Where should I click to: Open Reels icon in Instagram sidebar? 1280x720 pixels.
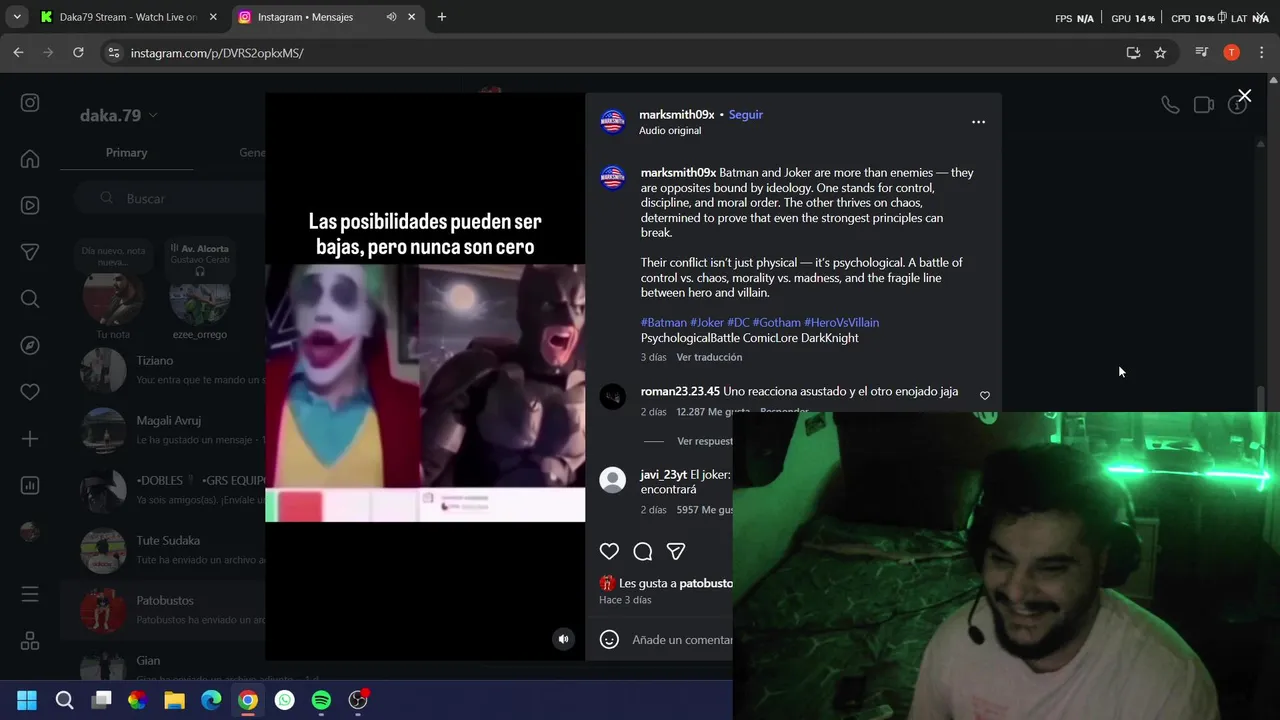(x=30, y=205)
